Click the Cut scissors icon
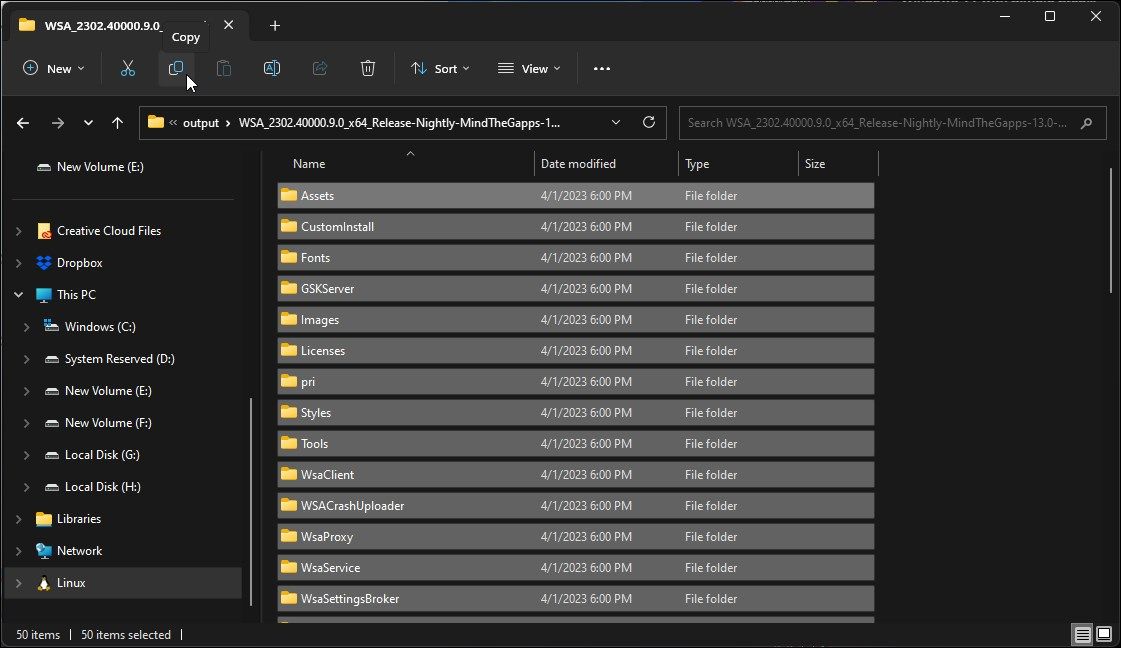The height and width of the screenshot is (648, 1121). pos(127,69)
